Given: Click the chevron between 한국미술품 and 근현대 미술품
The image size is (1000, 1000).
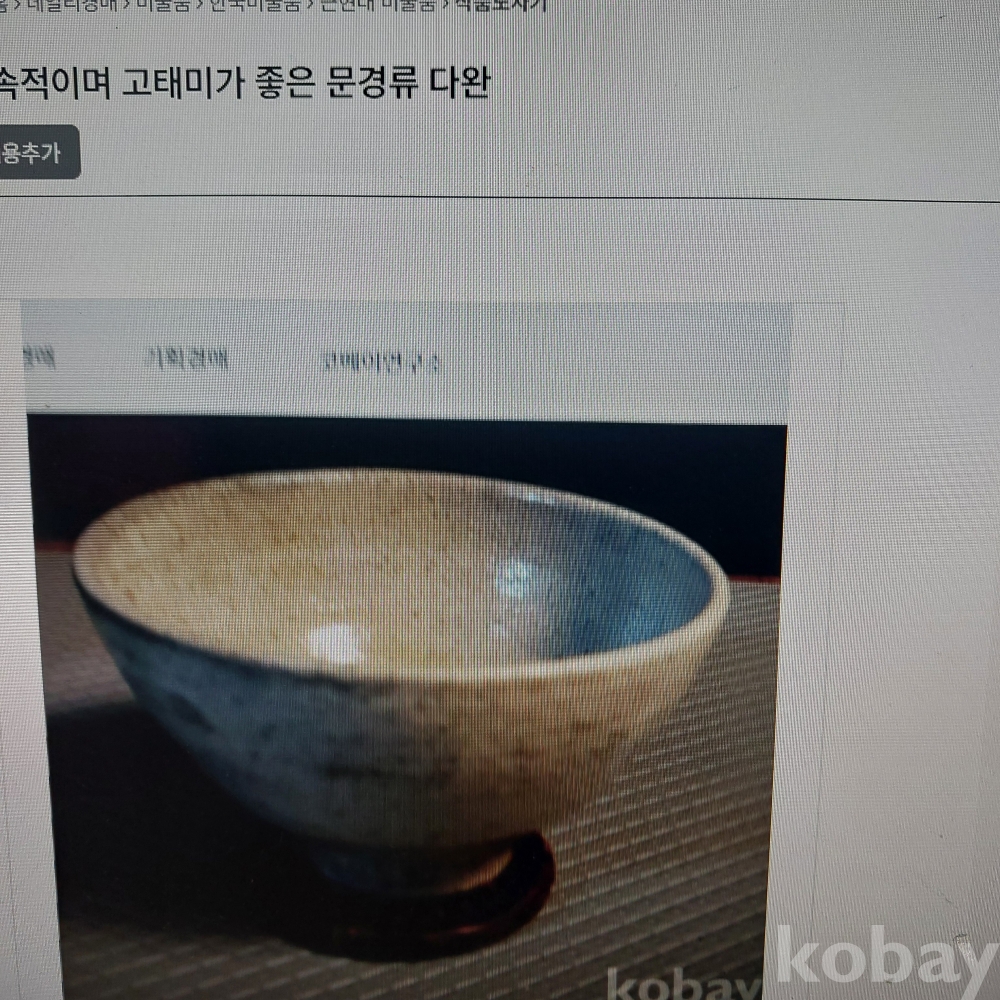Looking at the screenshot, I should (x=311, y=5).
